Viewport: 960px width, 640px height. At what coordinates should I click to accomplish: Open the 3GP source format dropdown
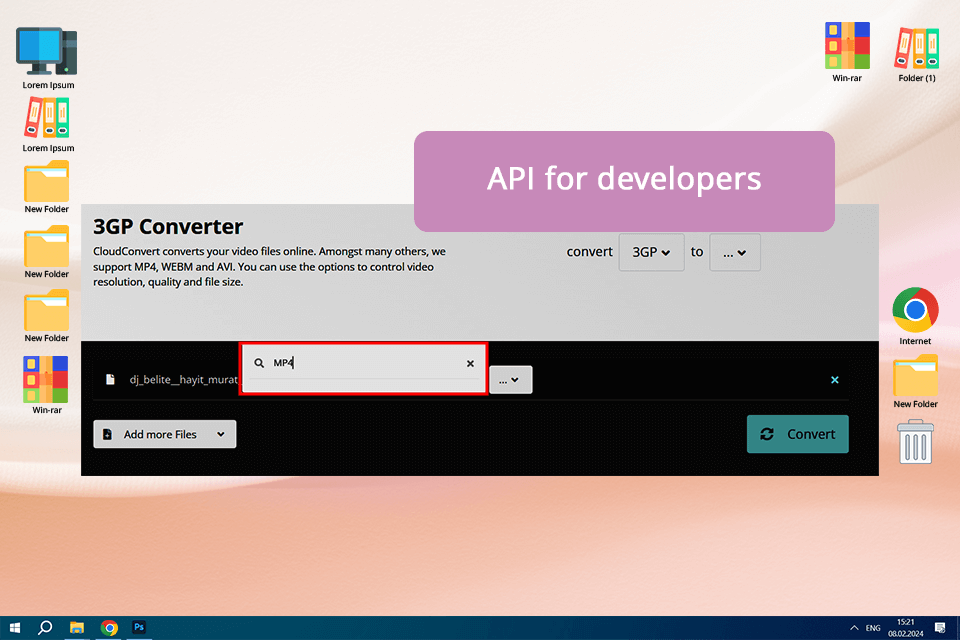pyautogui.click(x=651, y=252)
